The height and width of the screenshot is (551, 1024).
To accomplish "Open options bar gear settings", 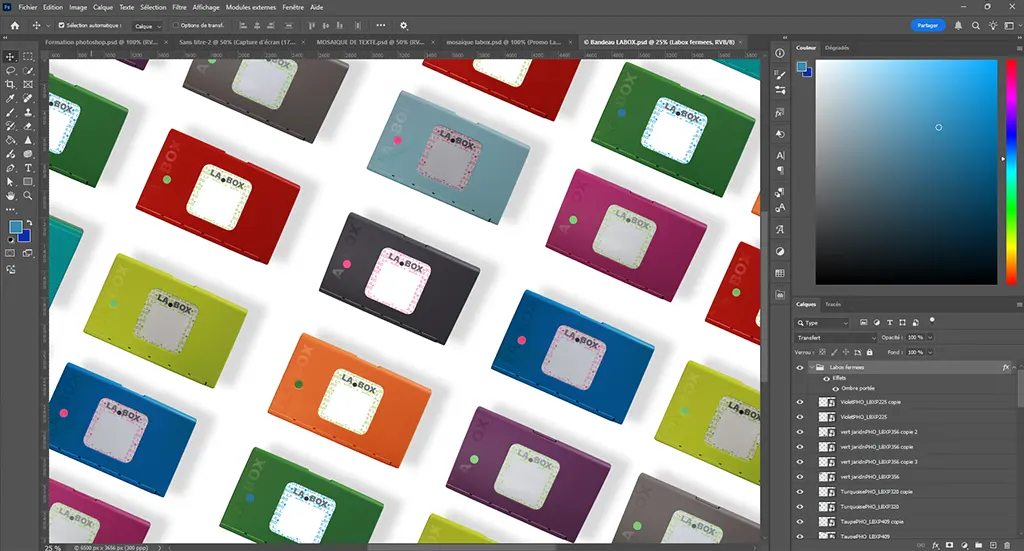I will [404, 25].
